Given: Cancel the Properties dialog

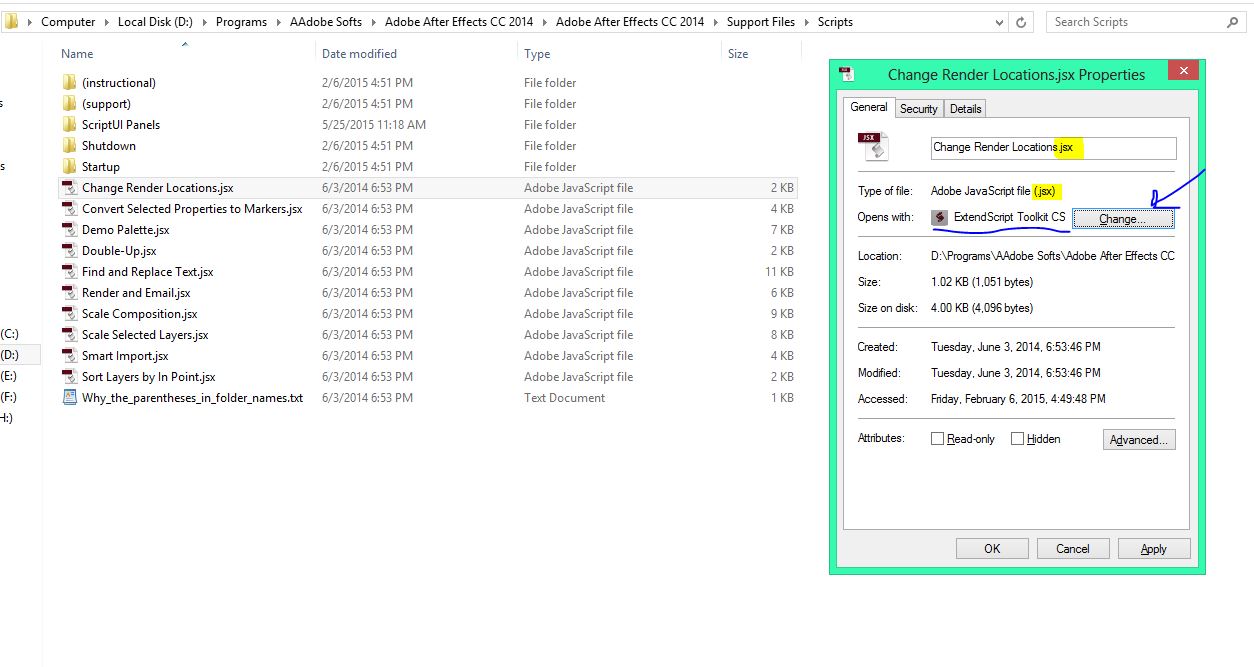Looking at the screenshot, I should [1073, 548].
